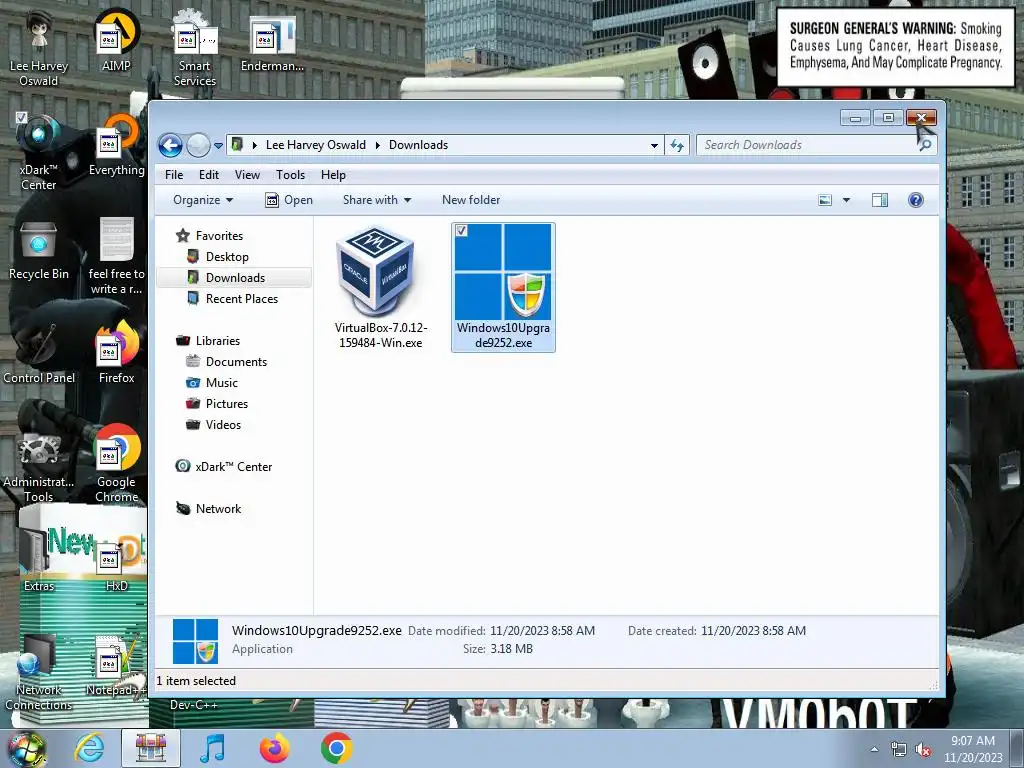Select the Recycle Bin desktop icon
1024x768 pixels.
pos(39,251)
